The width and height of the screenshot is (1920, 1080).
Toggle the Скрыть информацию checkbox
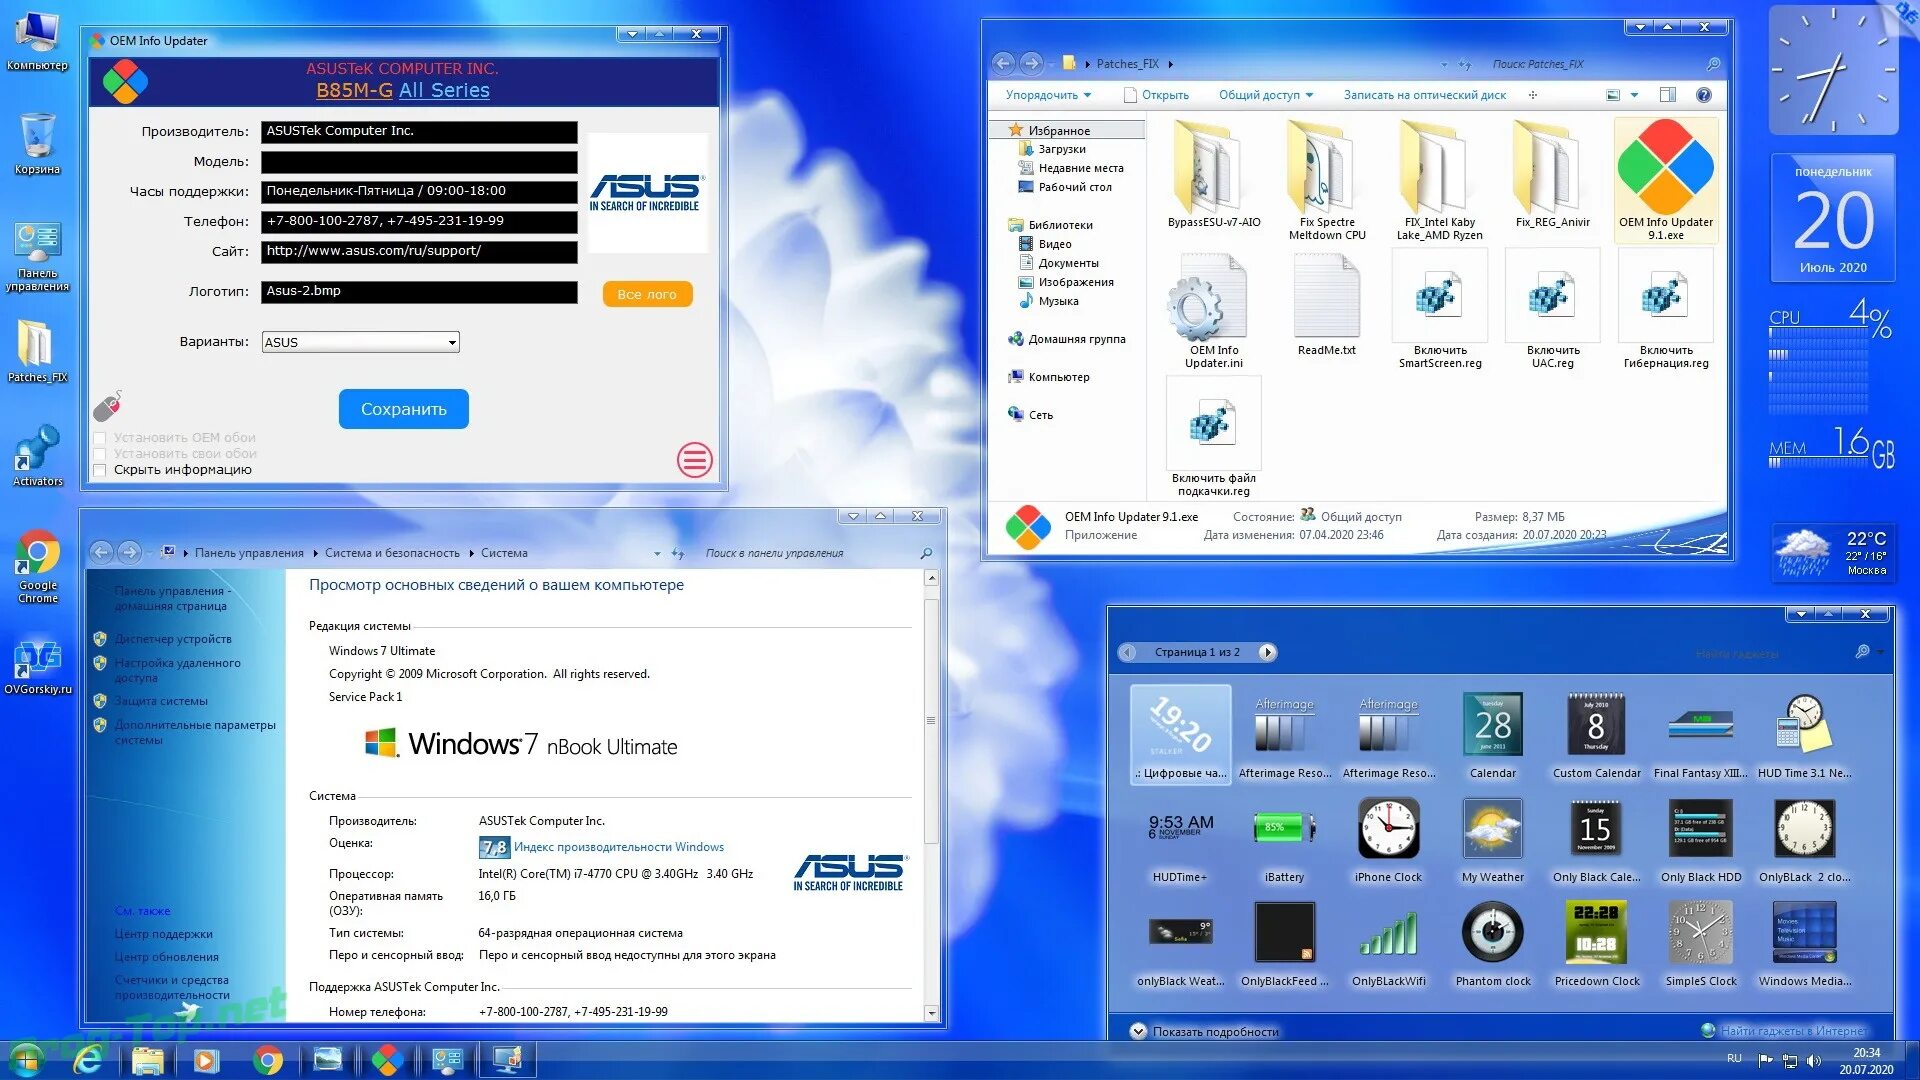click(99, 470)
